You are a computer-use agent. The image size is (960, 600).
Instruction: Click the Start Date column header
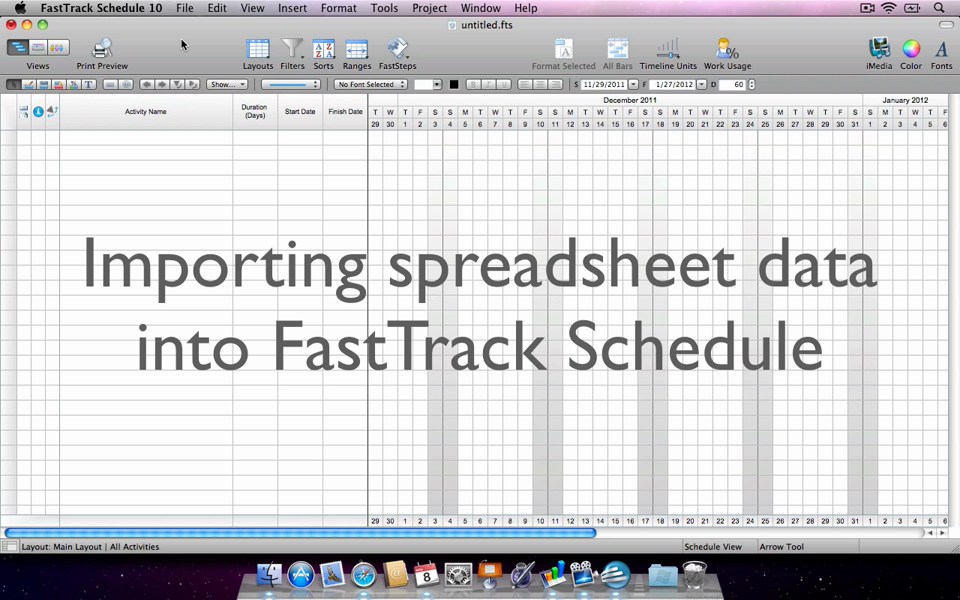click(x=300, y=111)
